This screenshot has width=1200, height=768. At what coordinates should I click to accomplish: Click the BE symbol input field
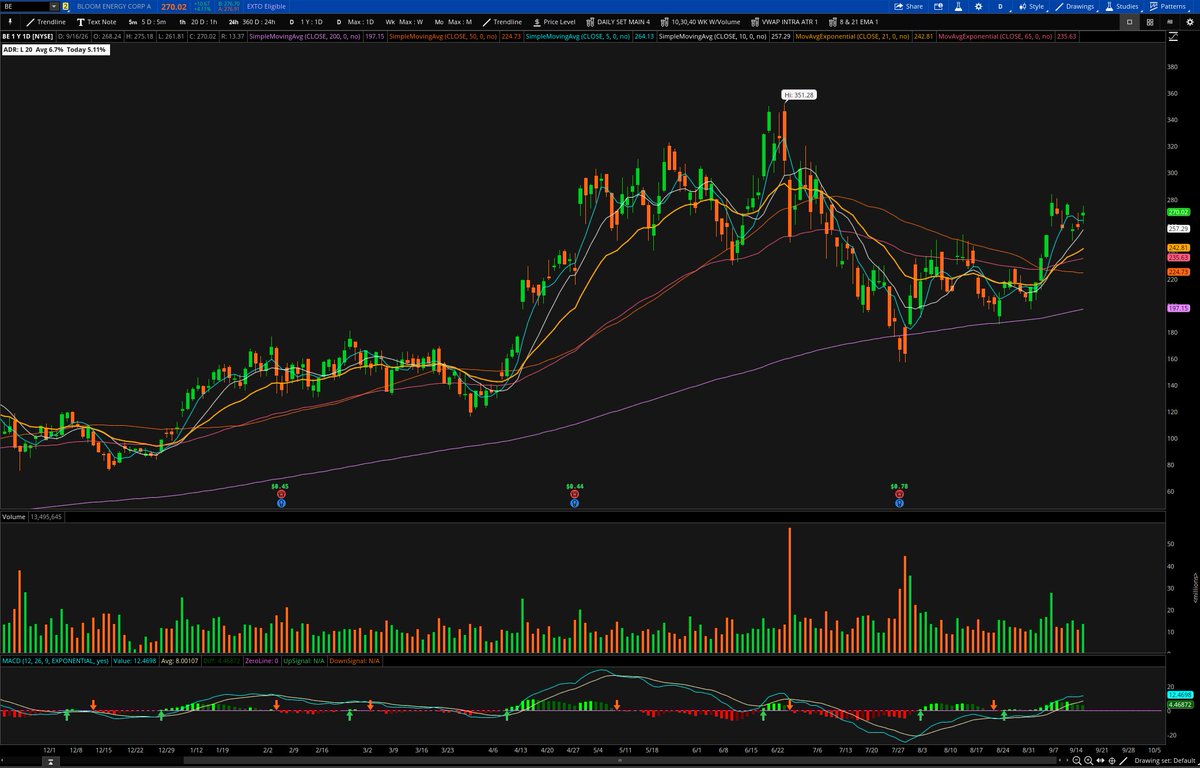click(25, 6)
